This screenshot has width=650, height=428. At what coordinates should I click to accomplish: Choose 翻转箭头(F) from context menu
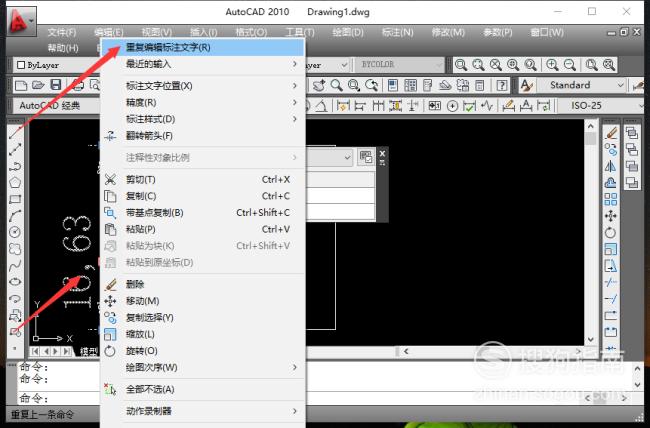click(203, 136)
